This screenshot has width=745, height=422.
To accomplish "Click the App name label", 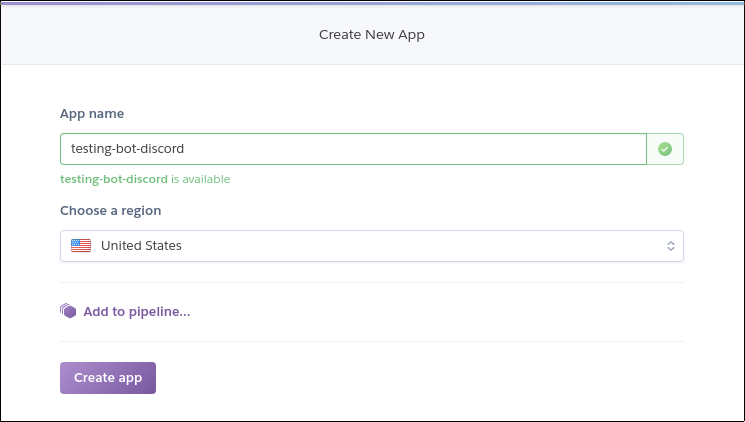I will point(92,114).
